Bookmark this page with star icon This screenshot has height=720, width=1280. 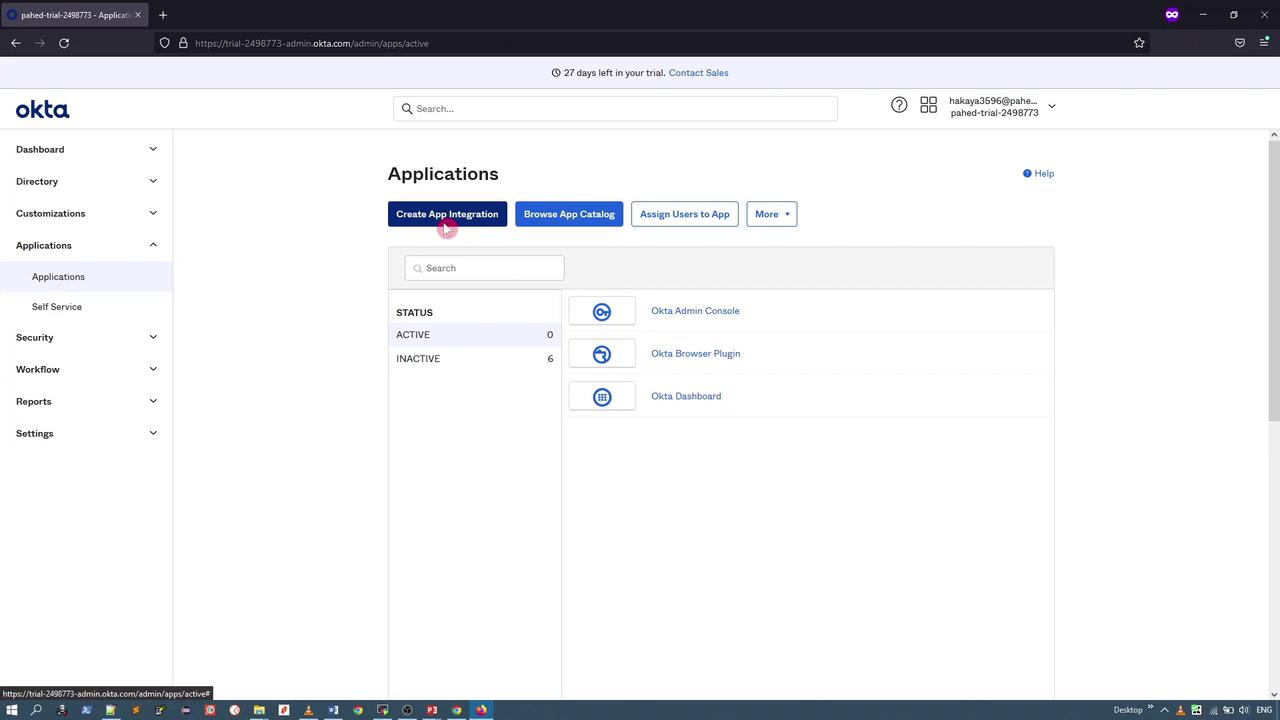coord(1139,43)
